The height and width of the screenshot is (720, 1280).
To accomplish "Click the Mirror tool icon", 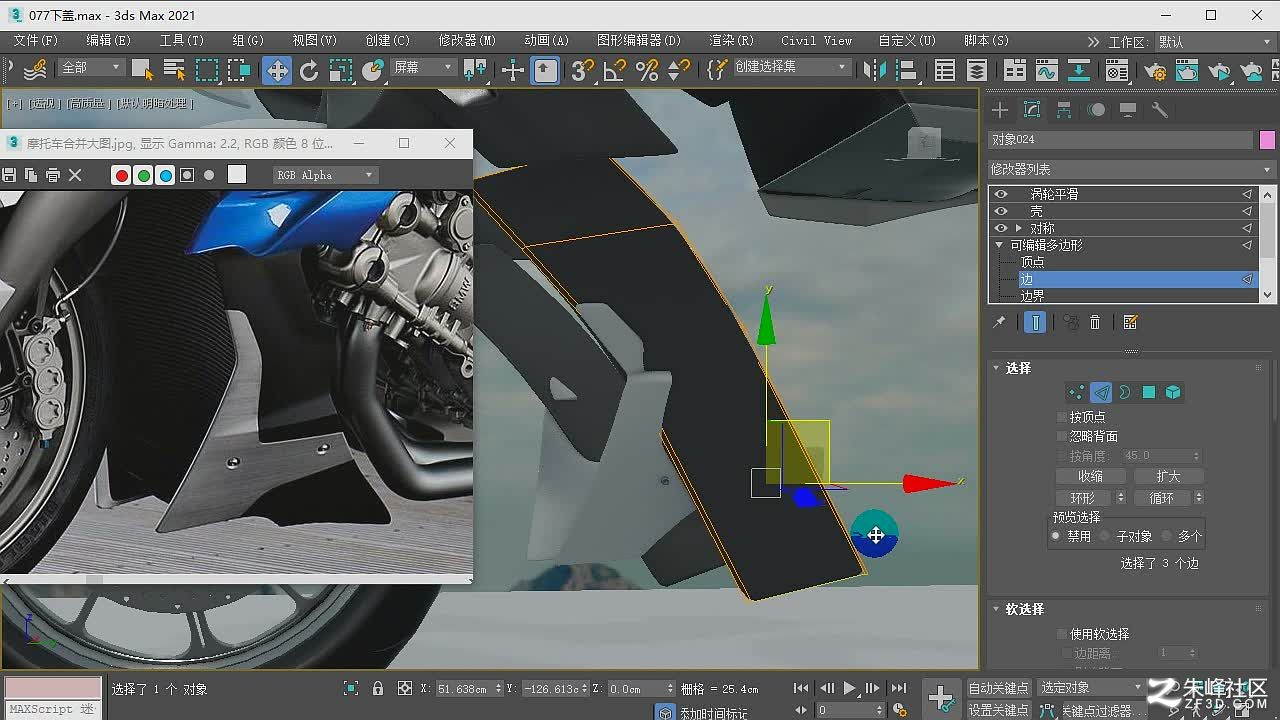I will click(x=875, y=69).
